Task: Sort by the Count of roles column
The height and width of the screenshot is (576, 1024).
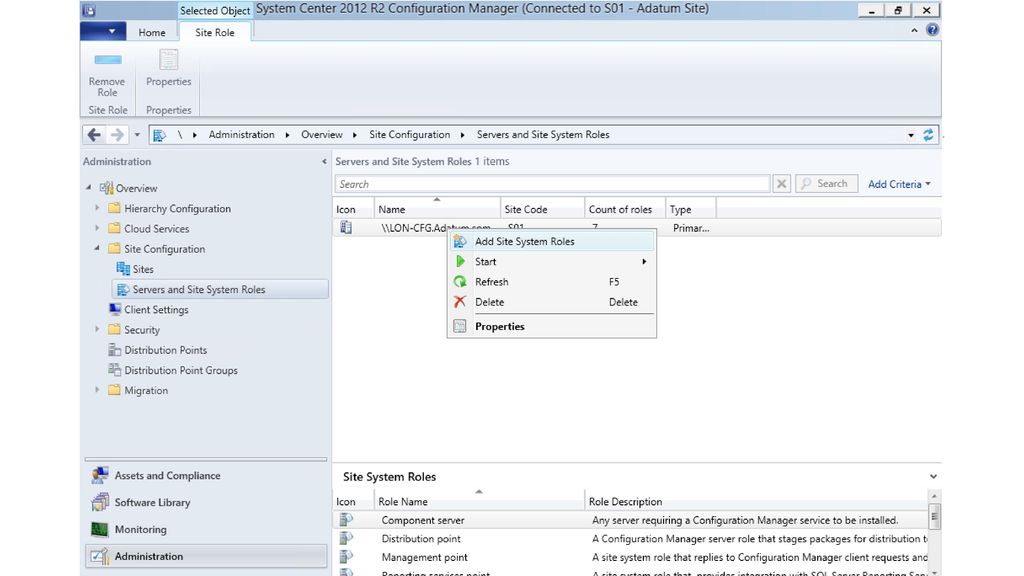Action: coord(625,209)
